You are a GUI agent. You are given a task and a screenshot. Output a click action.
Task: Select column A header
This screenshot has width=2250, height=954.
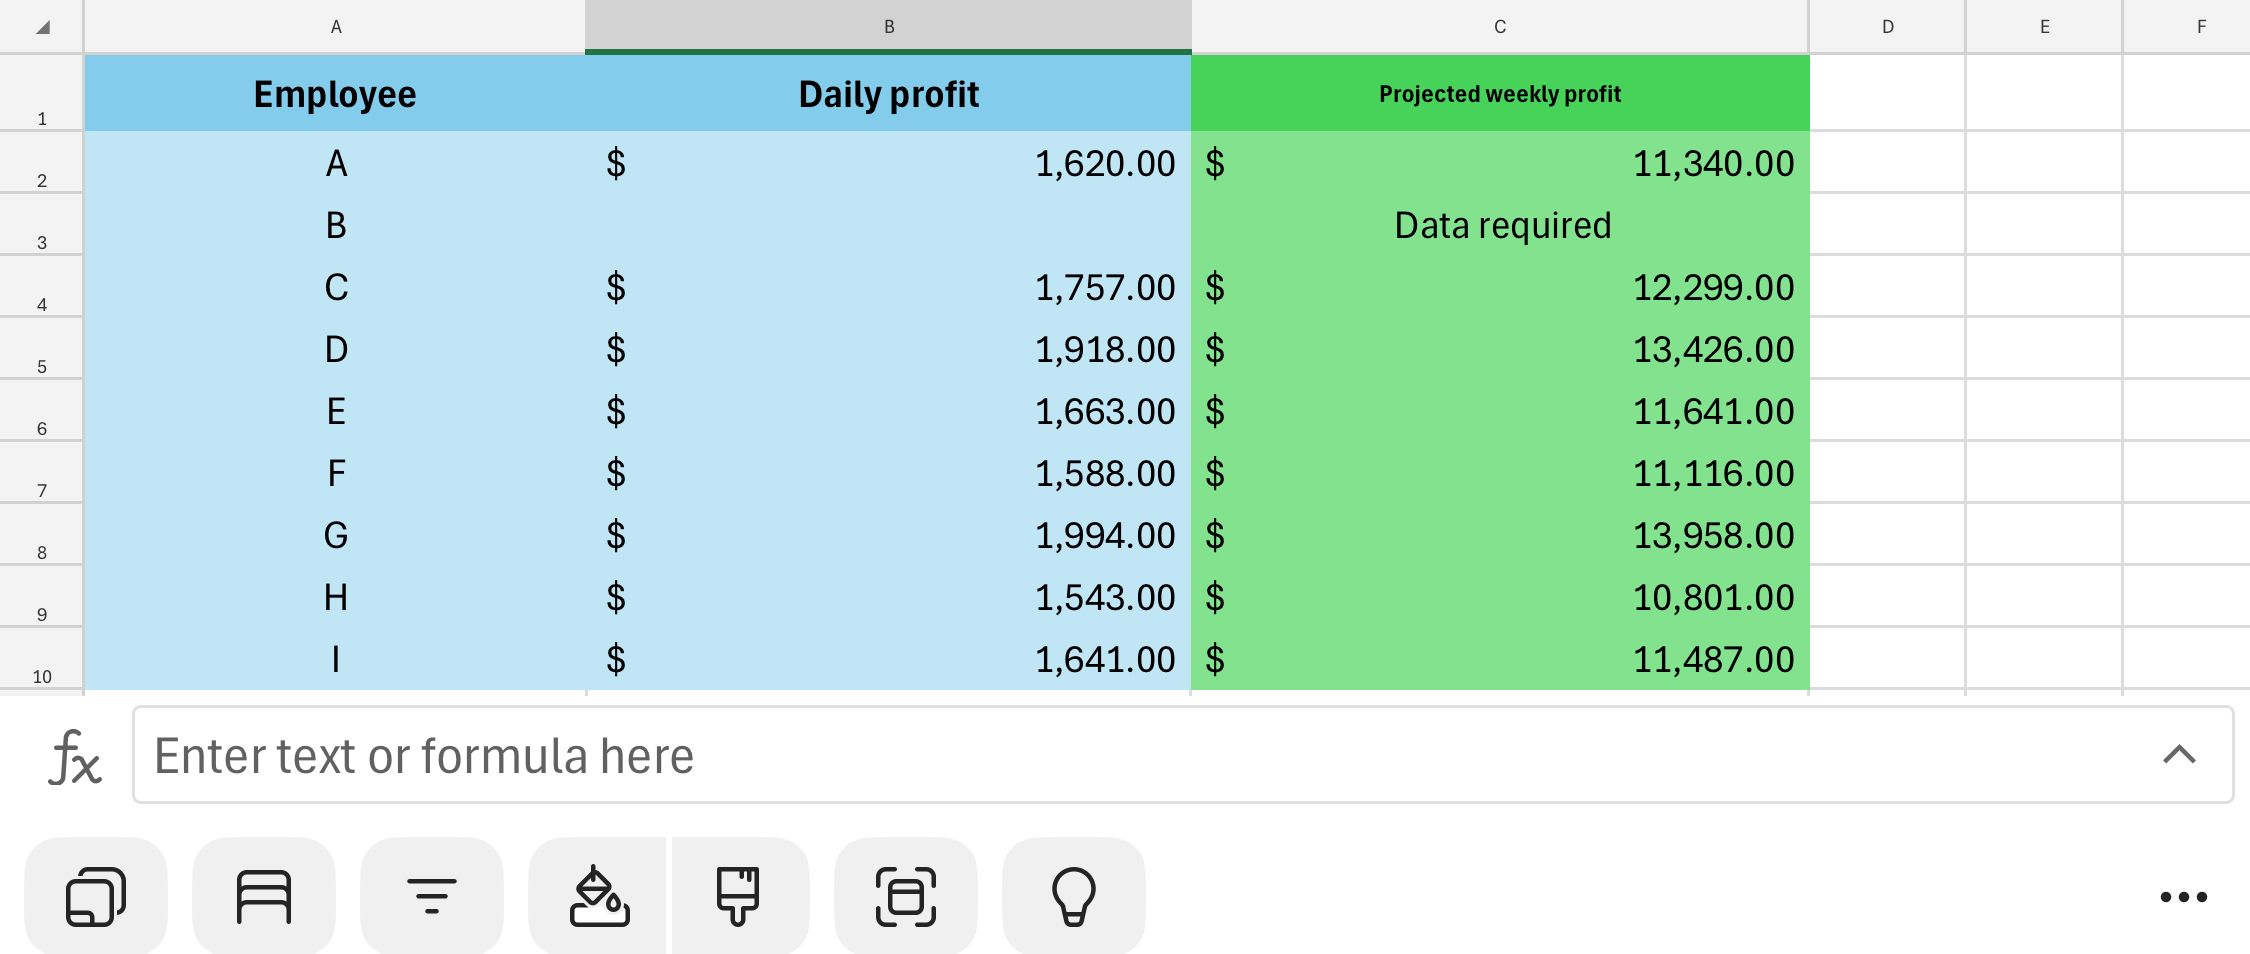click(x=335, y=27)
